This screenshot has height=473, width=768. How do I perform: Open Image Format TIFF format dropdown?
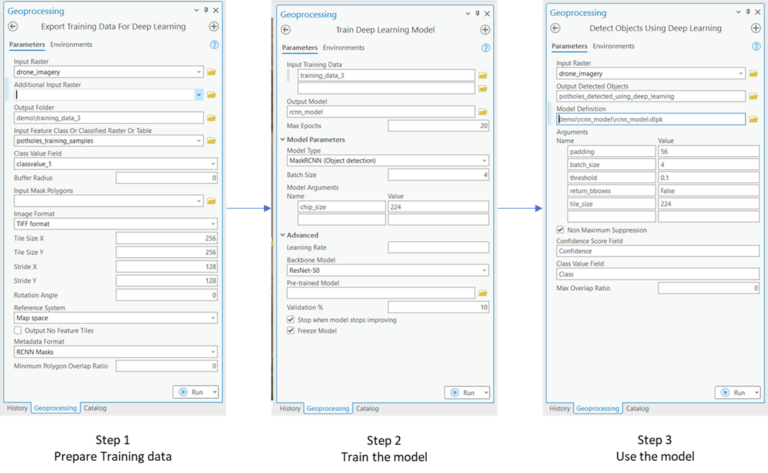click(214, 224)
